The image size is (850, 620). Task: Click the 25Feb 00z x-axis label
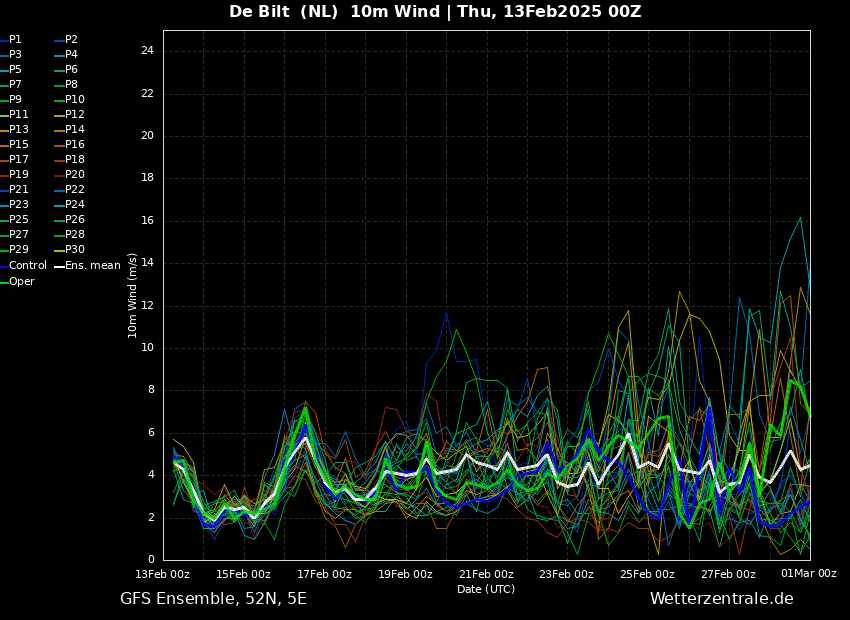[648, 574]
